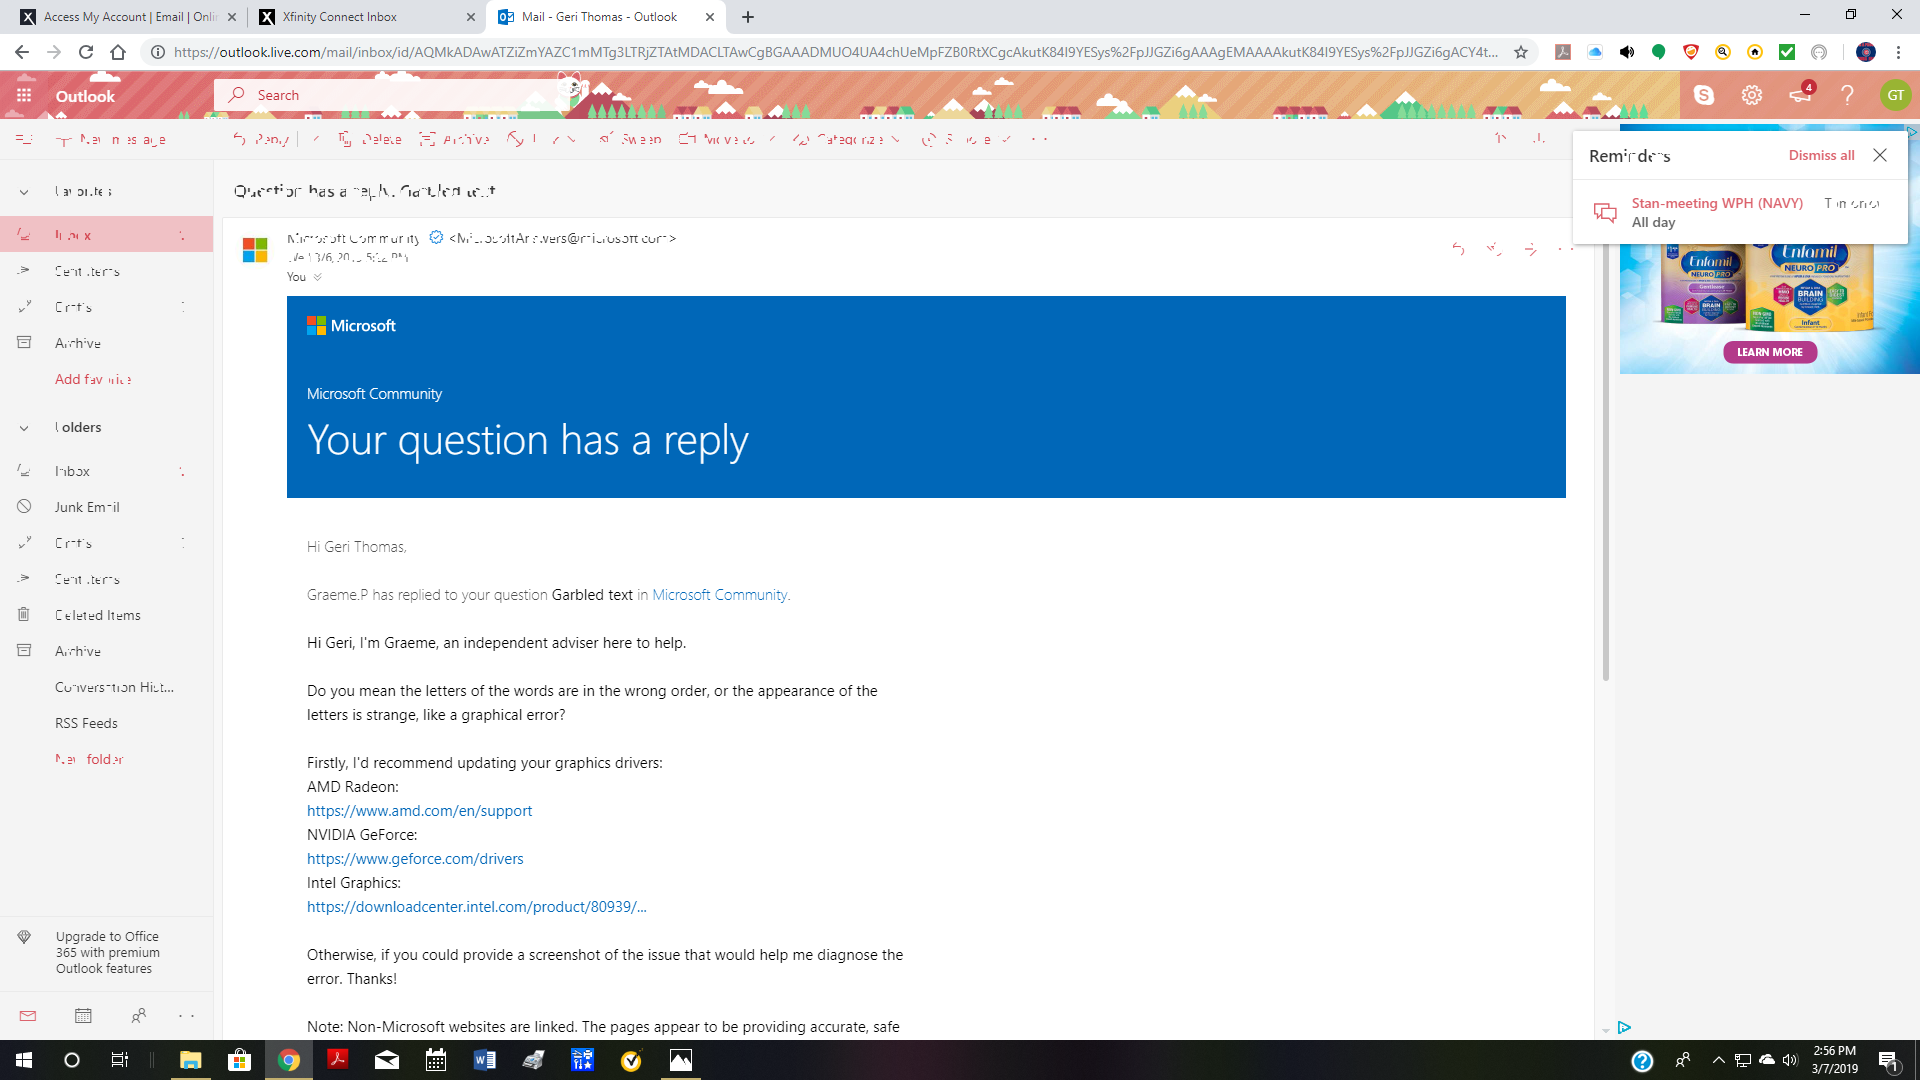Bookmark this page with the star
This screenshot has height=1080, width=1920.
pyautogui.click(x=1521, y=52)
